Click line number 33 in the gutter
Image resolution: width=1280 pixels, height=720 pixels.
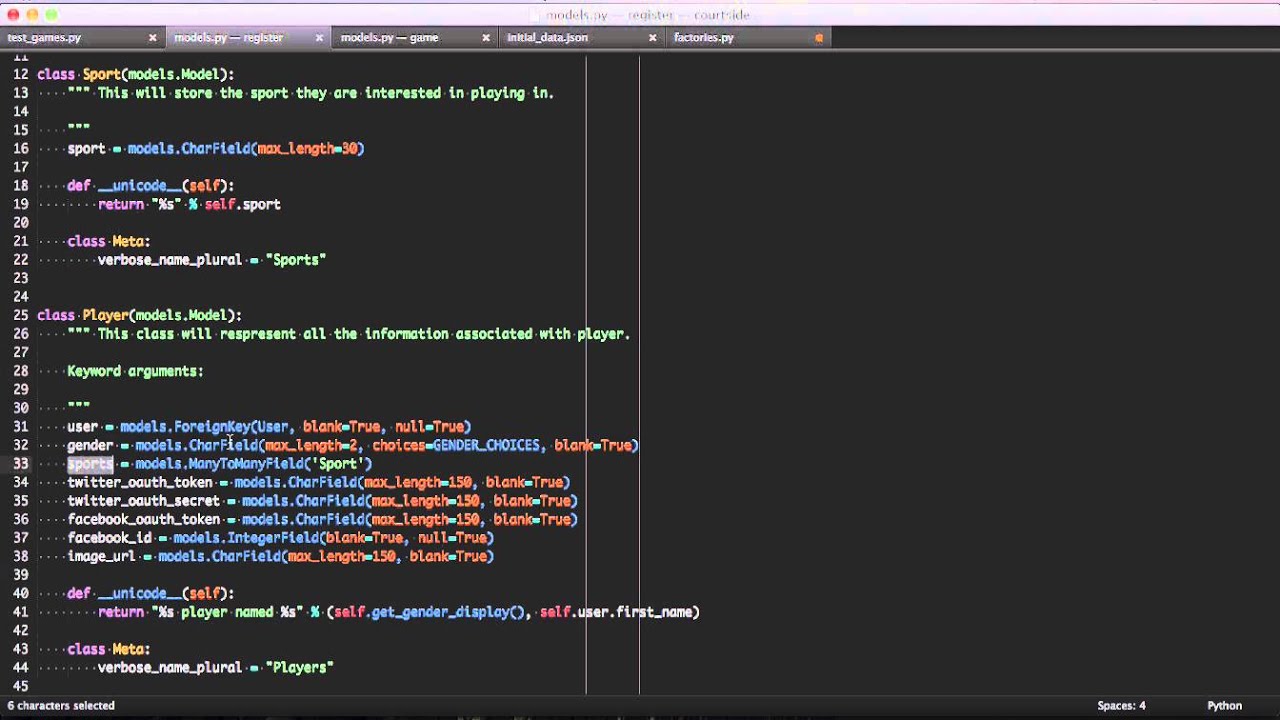pyautogui.click(x=20, y=464)
